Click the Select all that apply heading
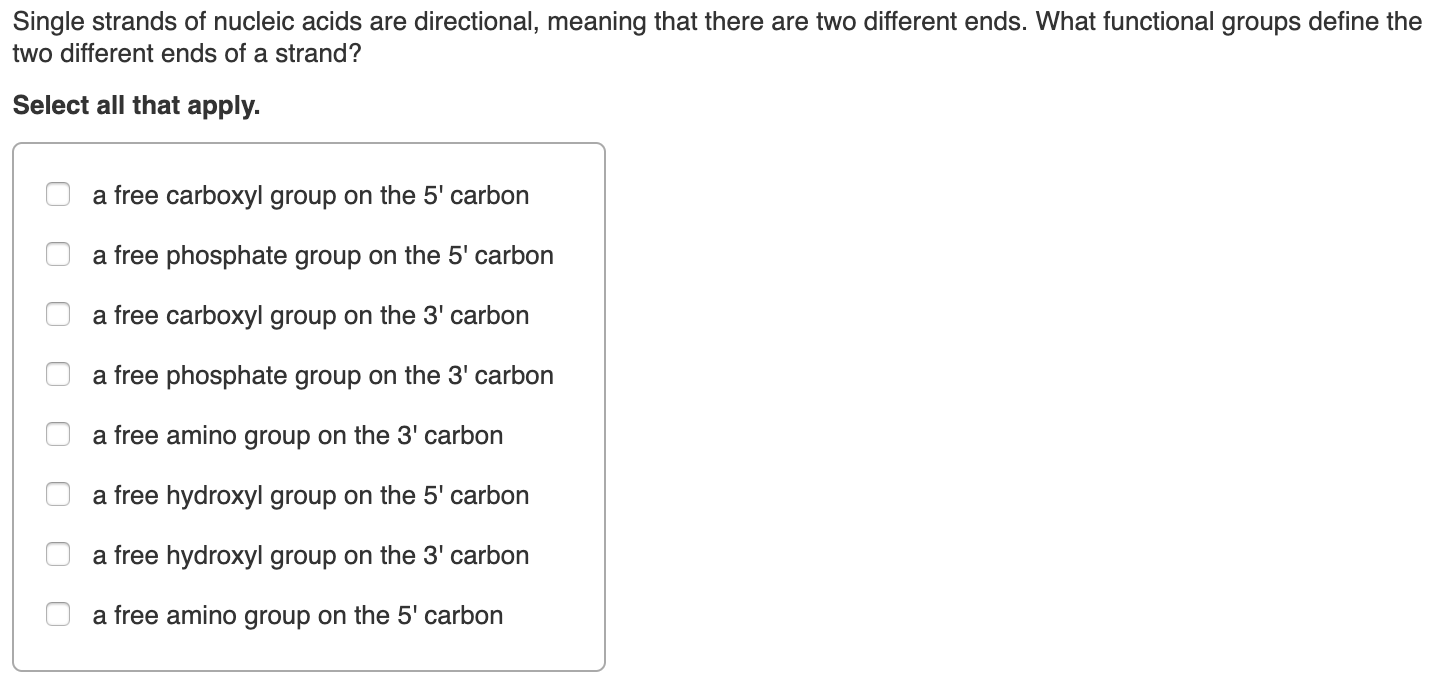The height and width of the screenshot is (686, 1442). coord(135,105)
